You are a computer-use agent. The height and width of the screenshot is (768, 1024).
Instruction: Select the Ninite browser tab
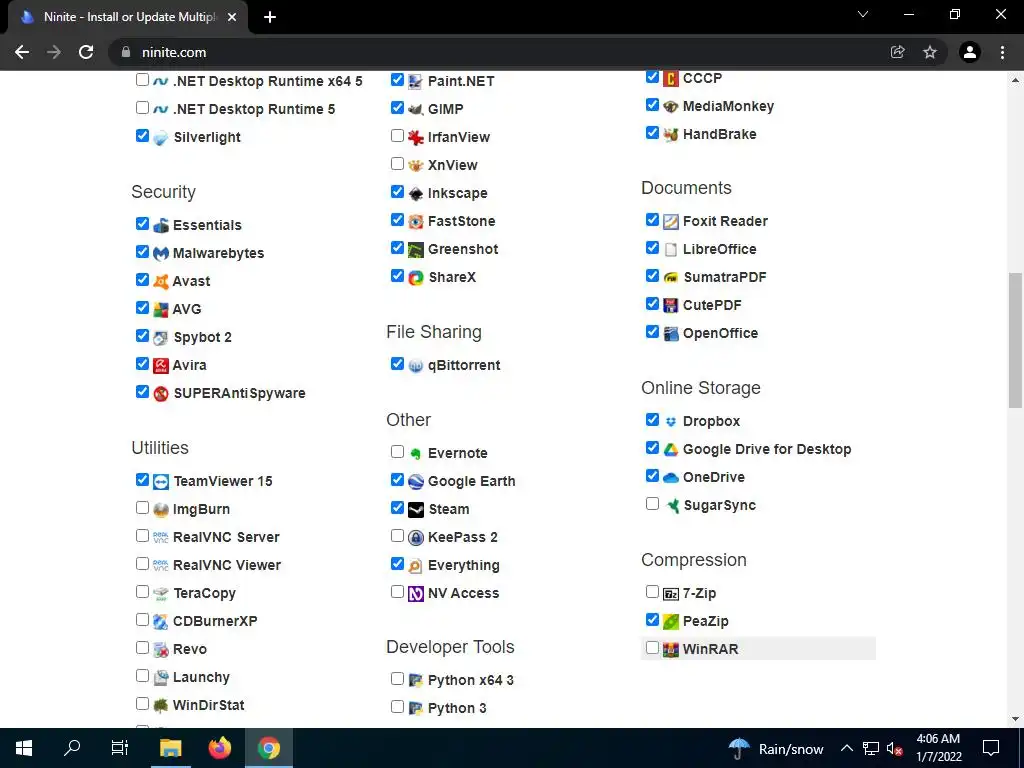click(x=129, y=17)
